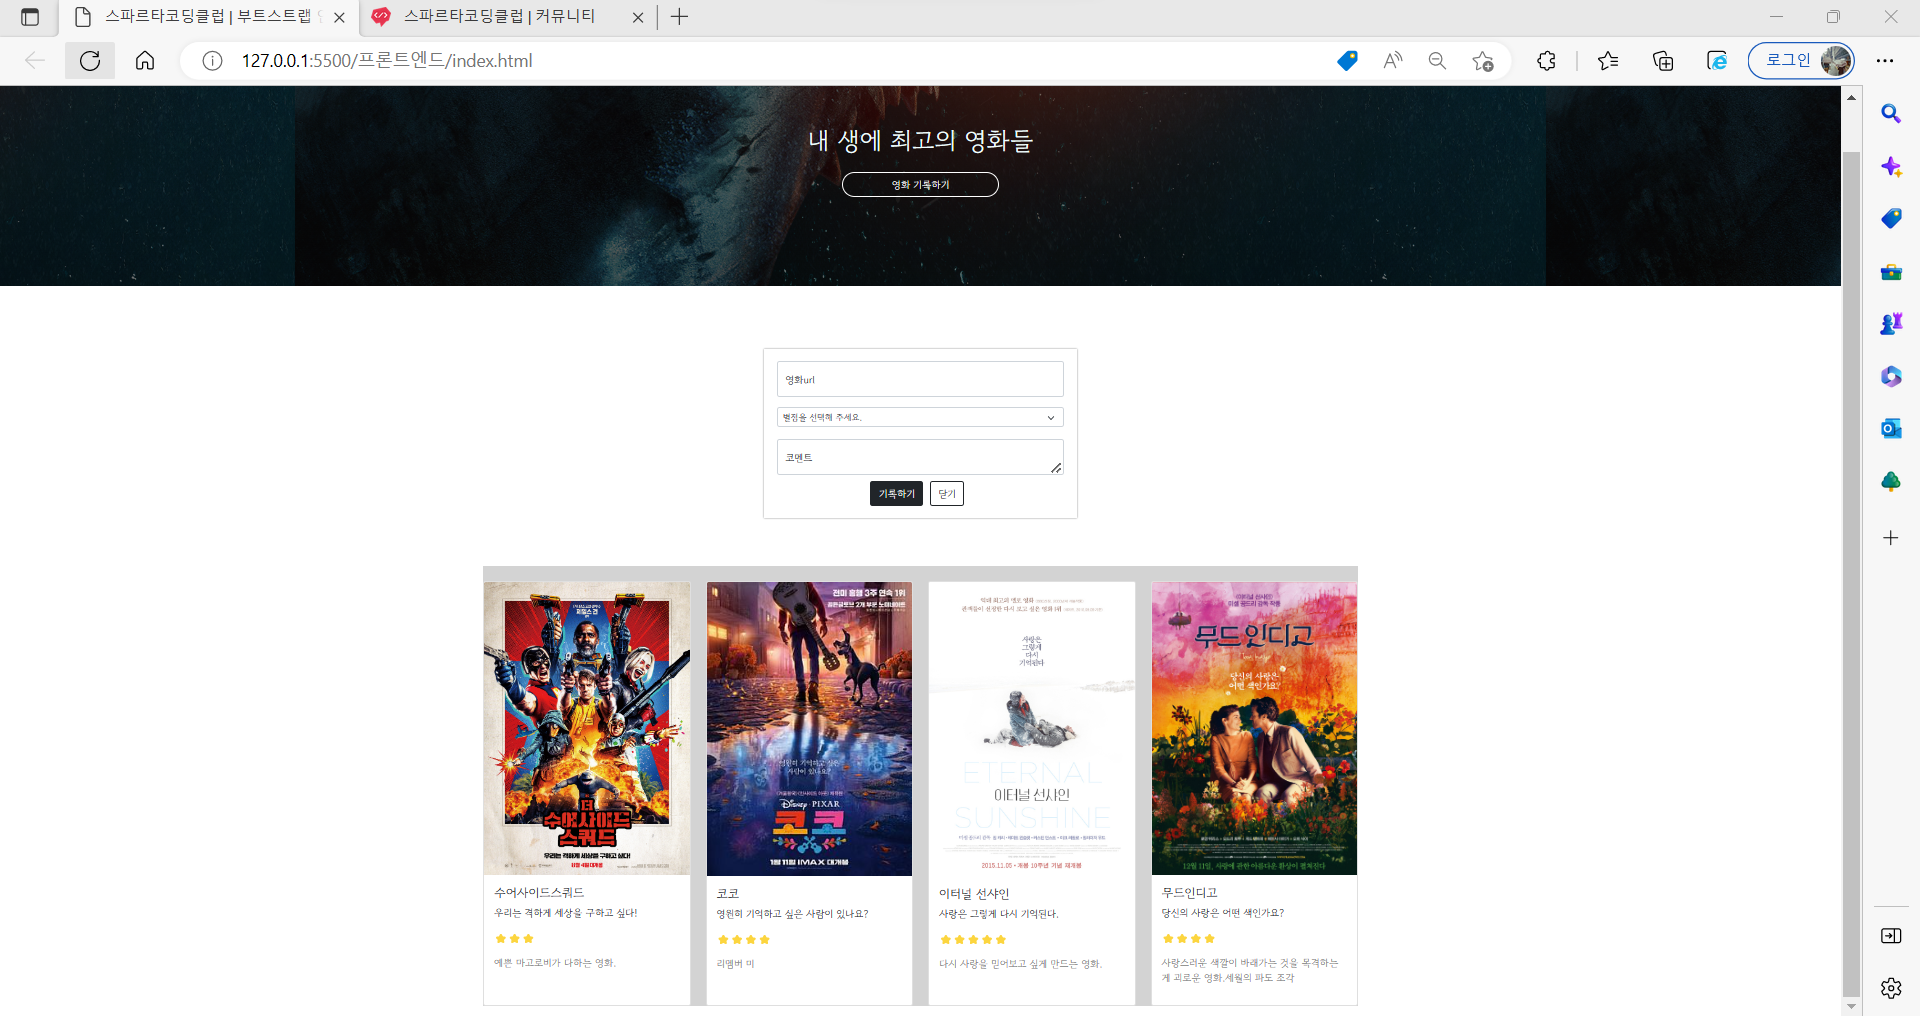This screenshot has width=1920, height=1016.
Task: Select the 무드인디고 poster
Action: (x=1254, y=729)
